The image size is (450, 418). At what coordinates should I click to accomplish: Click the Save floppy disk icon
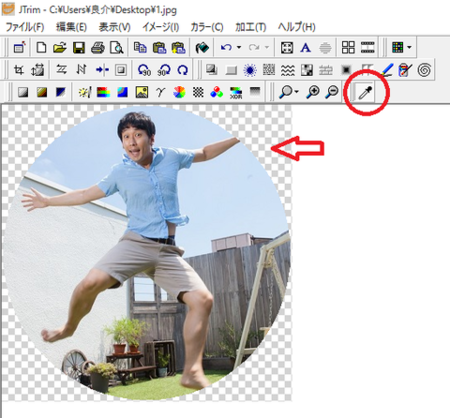coord(79,48)
